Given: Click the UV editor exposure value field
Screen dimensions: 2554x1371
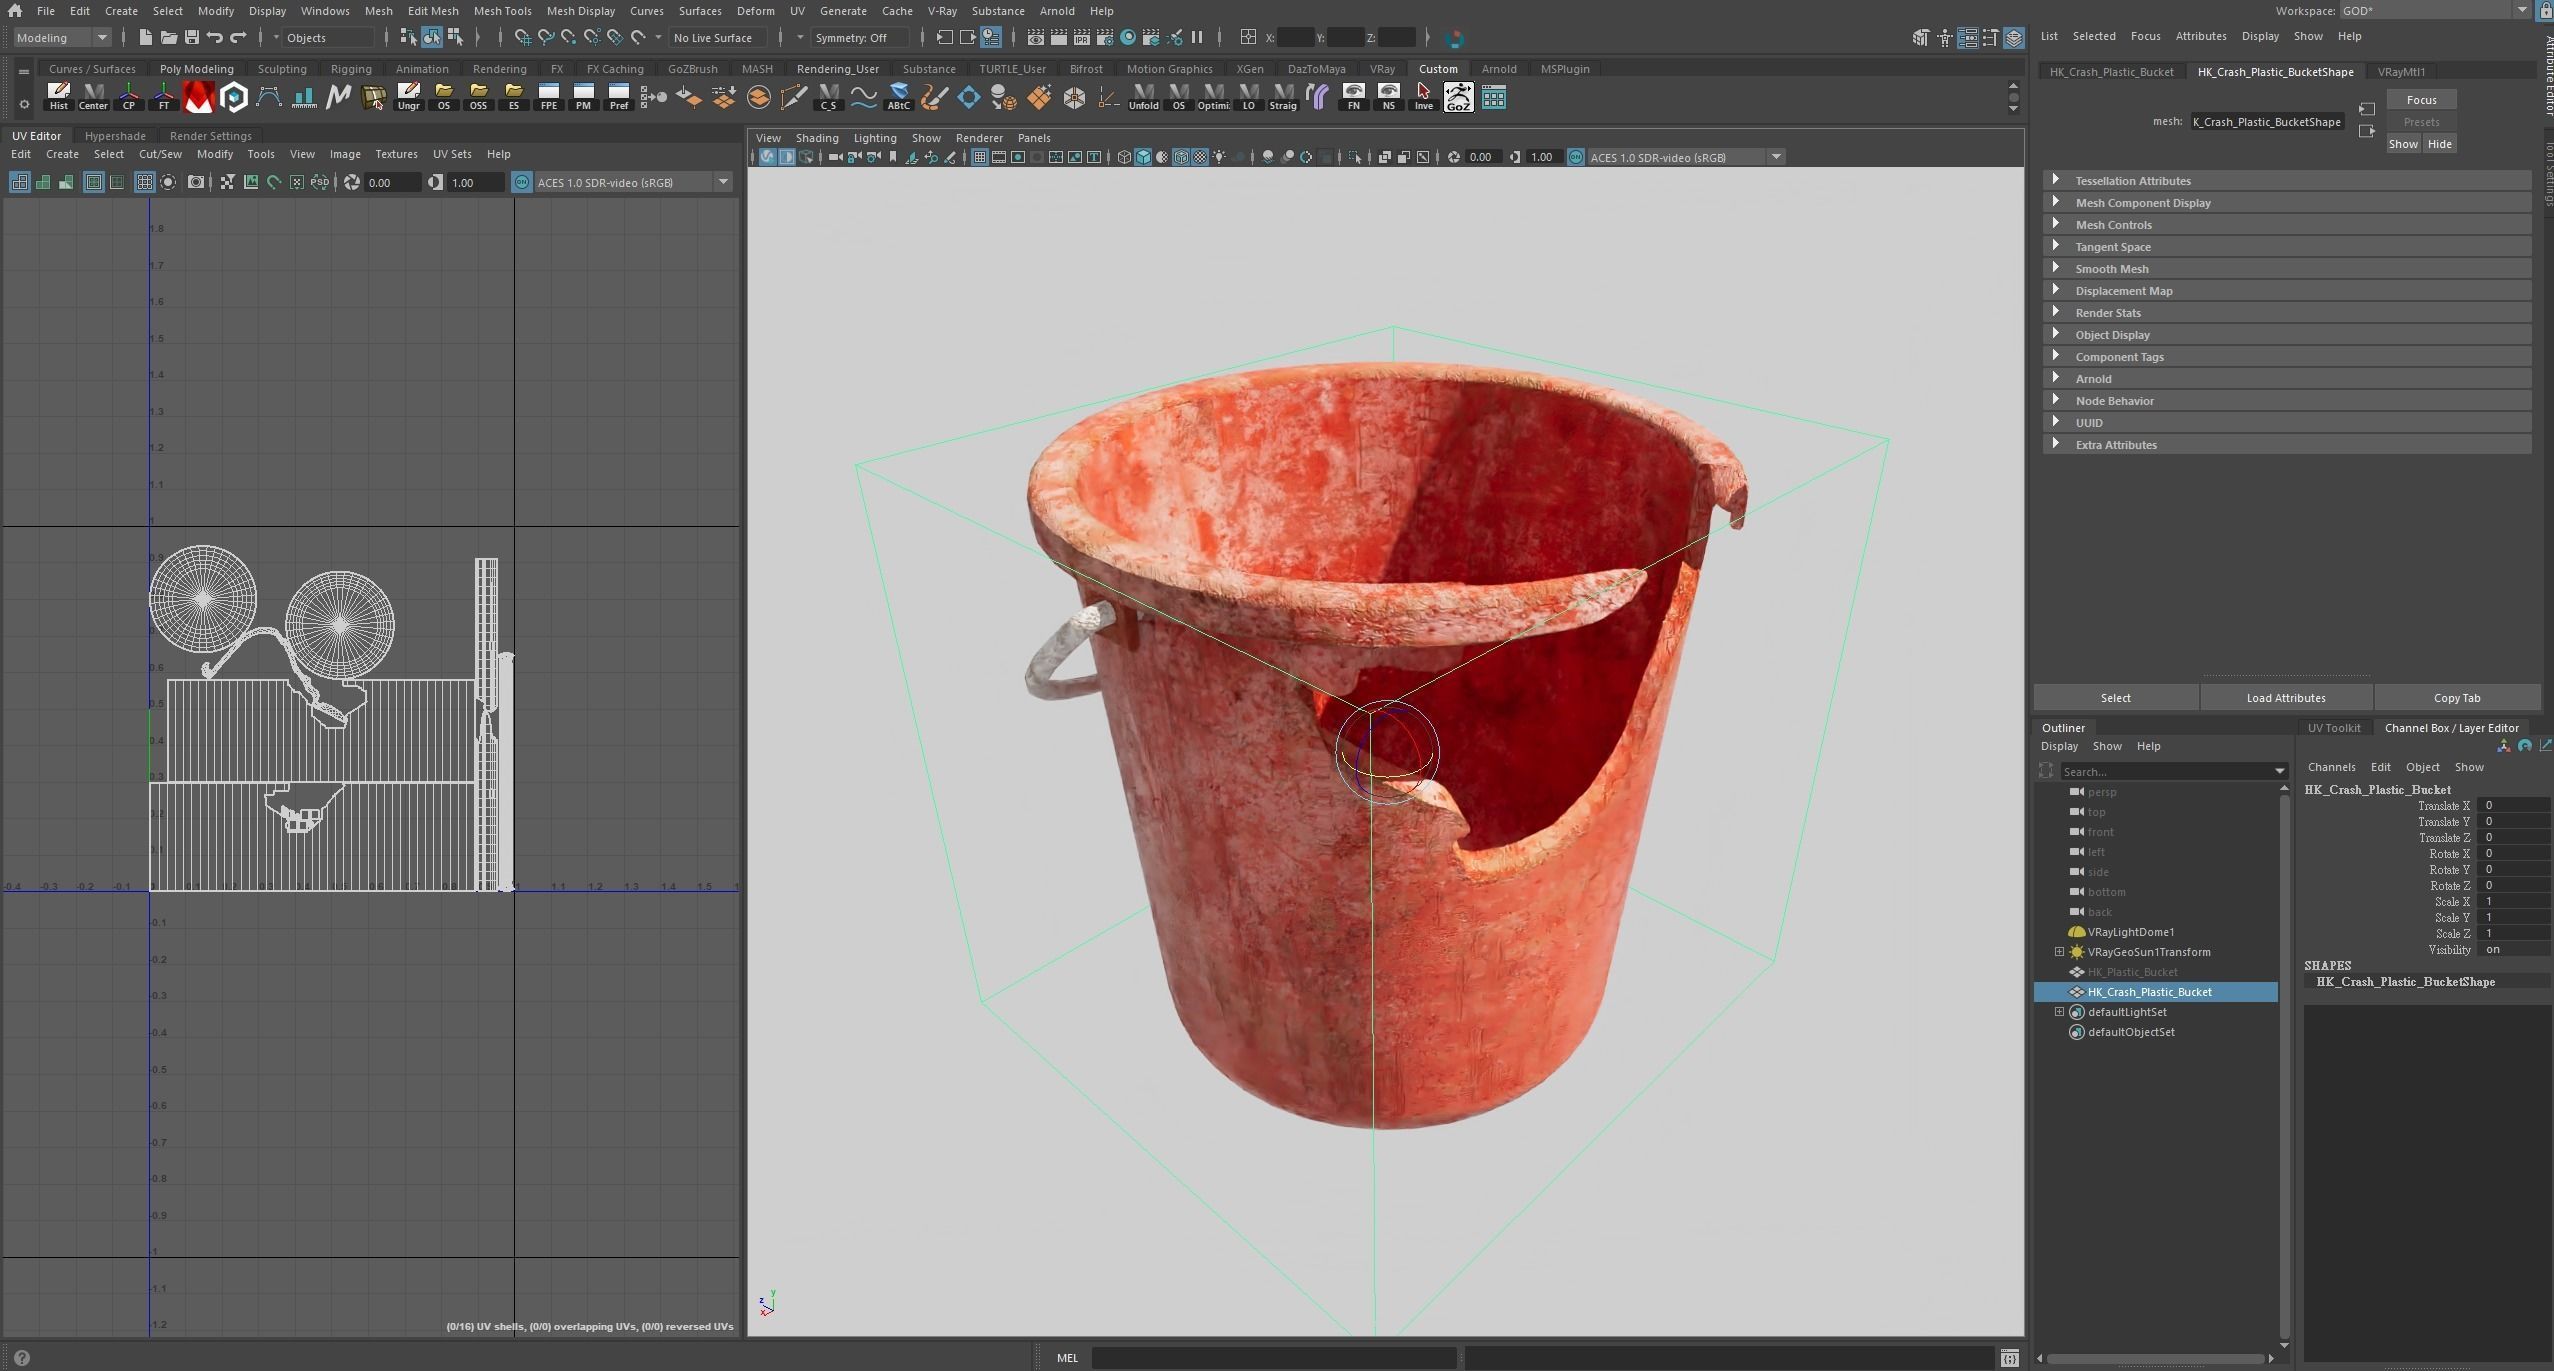Looking at the screenshot, I should [393, 182].
